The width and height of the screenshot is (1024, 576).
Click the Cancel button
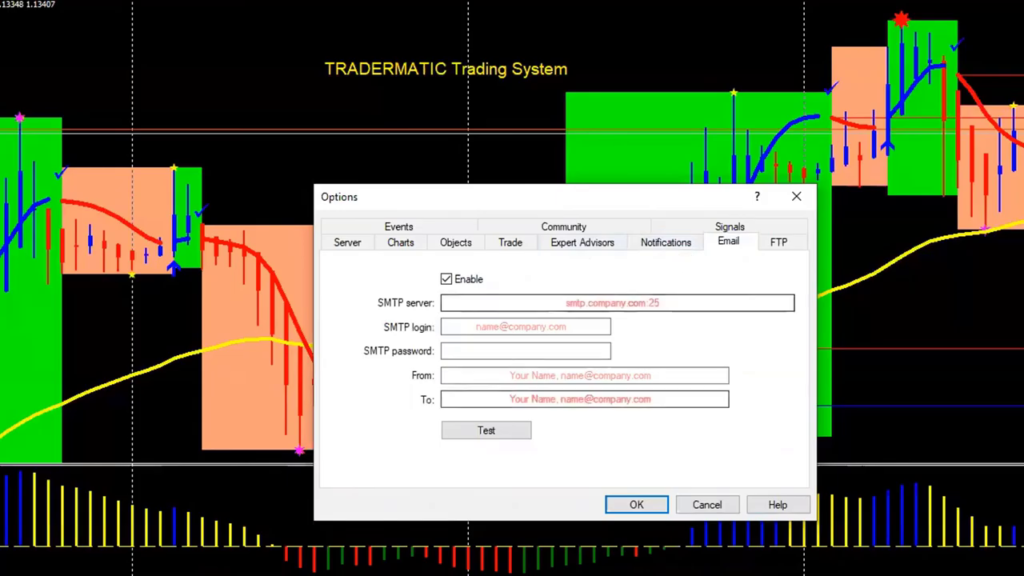coord(707,505)
